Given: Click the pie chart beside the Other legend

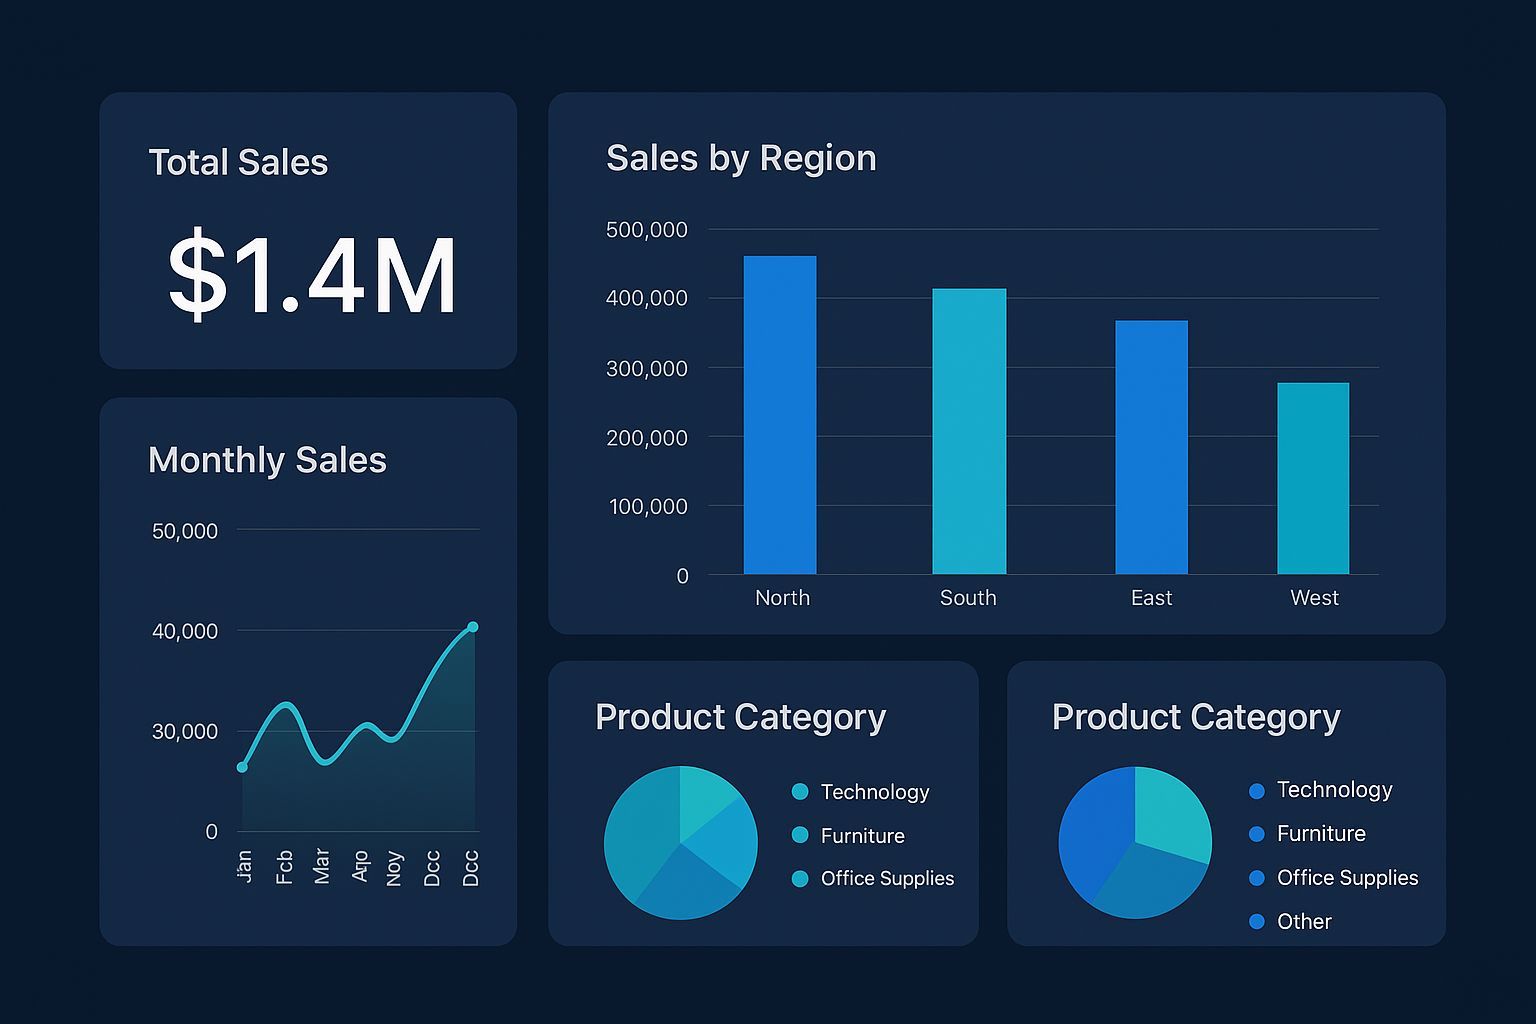Looking at the screenshot, I should click(x=1135, y=842).
